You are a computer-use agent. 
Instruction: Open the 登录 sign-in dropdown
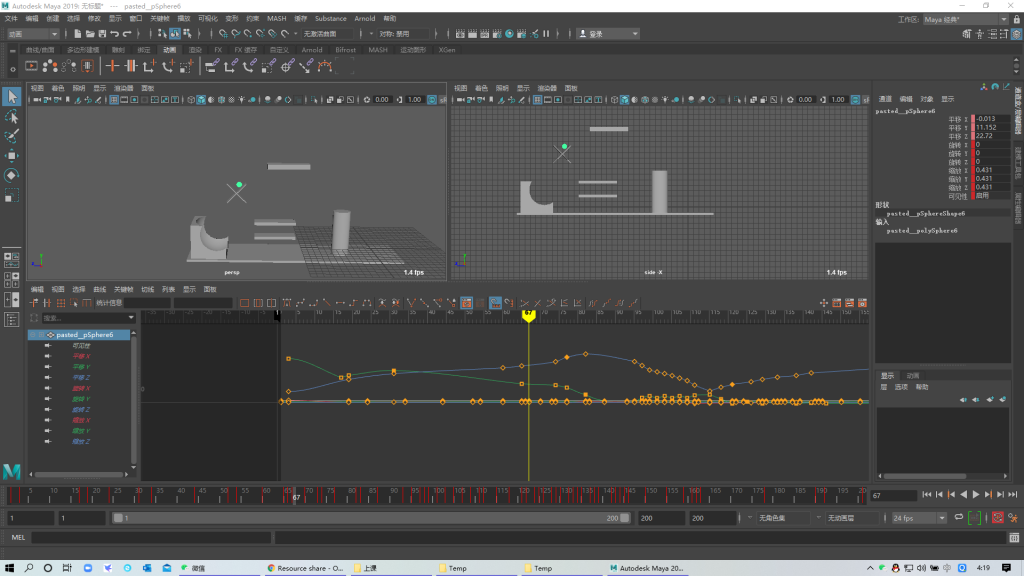[x=608, y=34]
